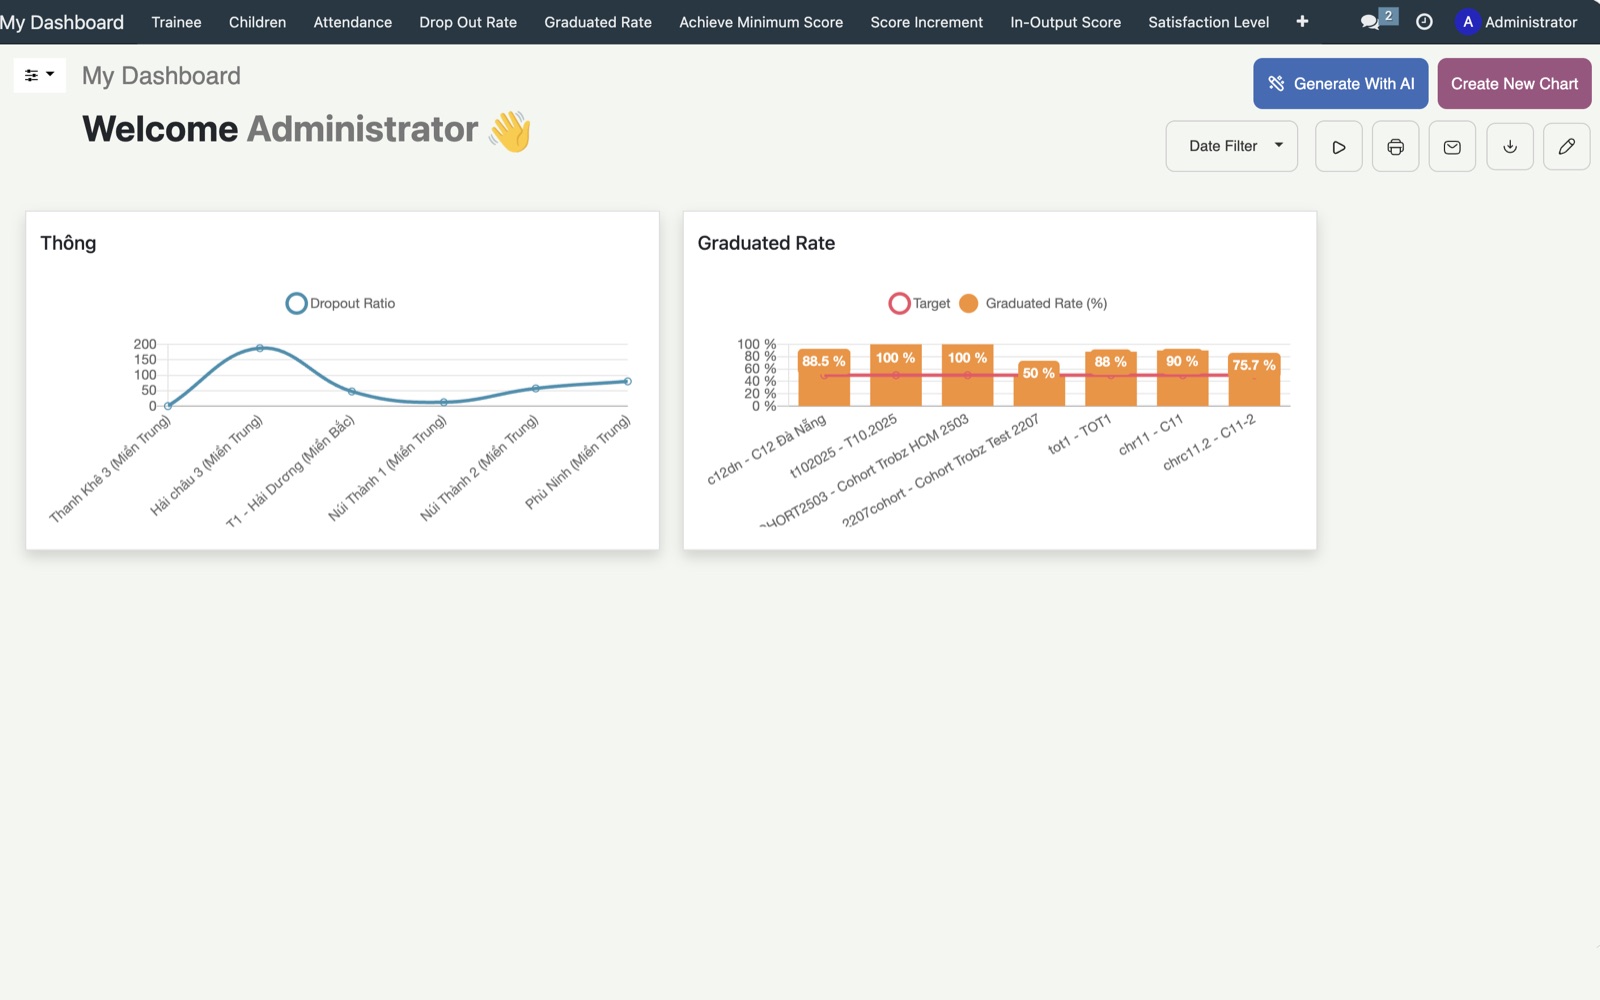Expand the Date Filter dropdown

[x=1232, y=146]
